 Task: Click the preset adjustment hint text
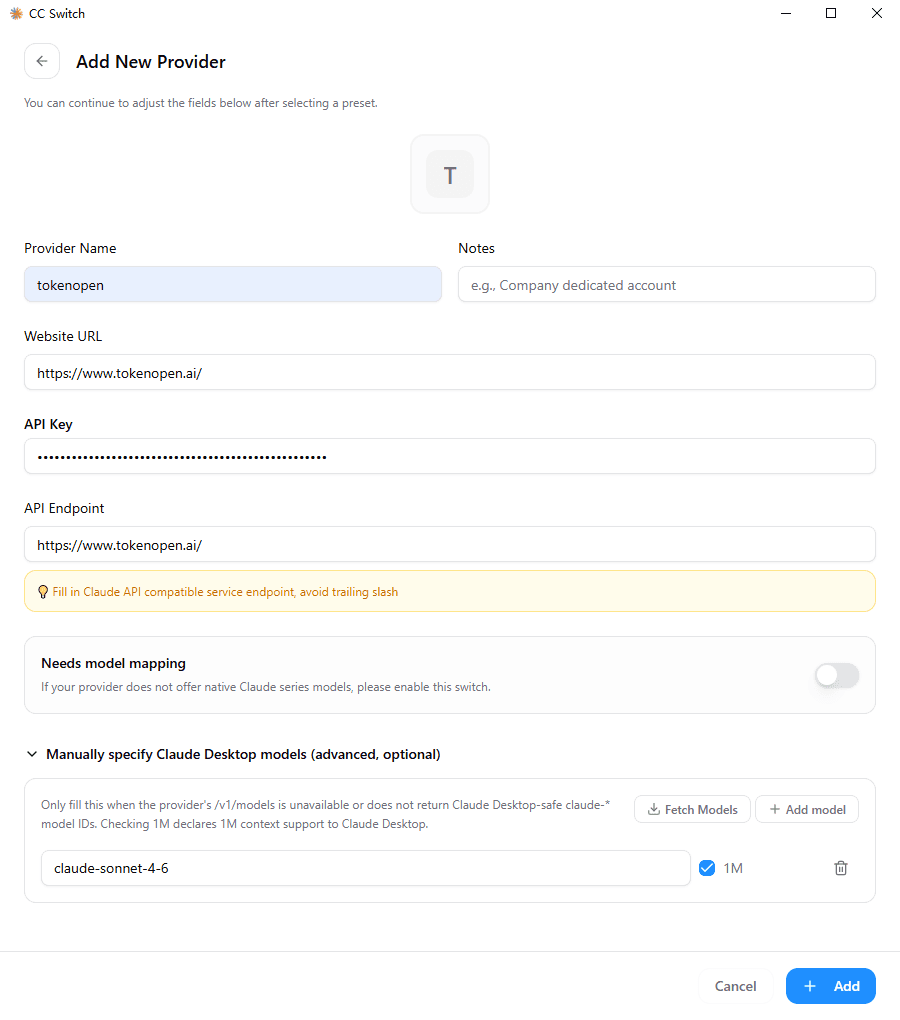[x=201, y=103]
